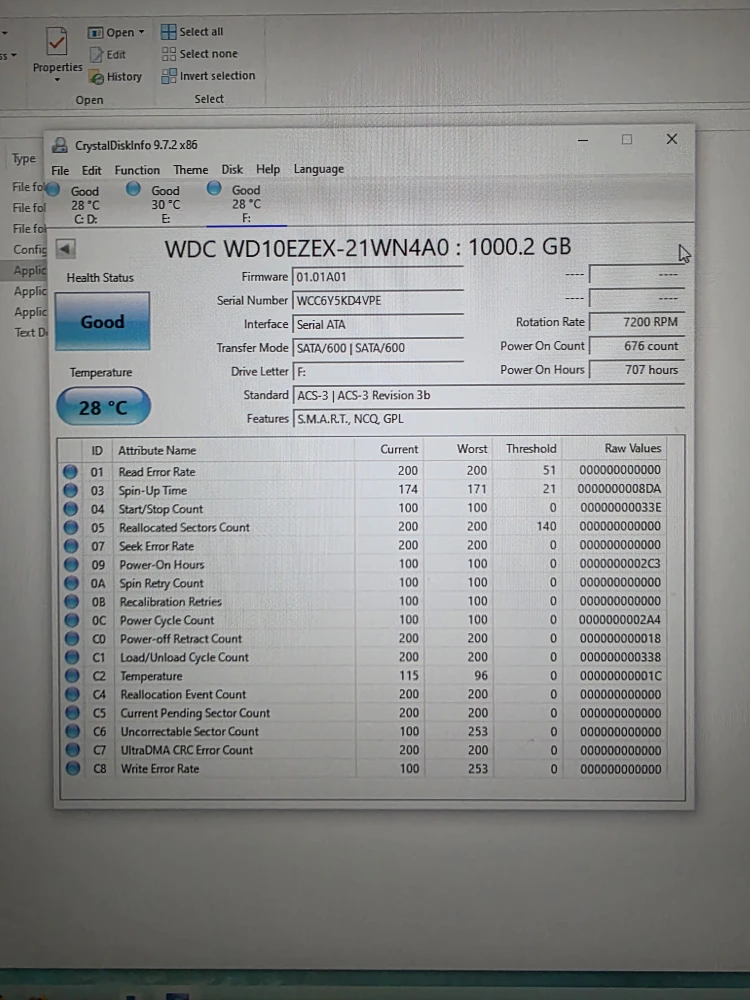
Task: Click Select all in the Explorer ribbon
Action: [x=192, y=31]
